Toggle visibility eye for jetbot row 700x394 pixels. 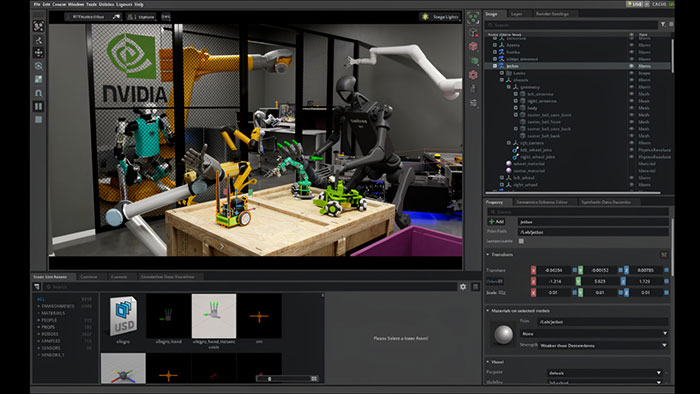click(631, 66)
